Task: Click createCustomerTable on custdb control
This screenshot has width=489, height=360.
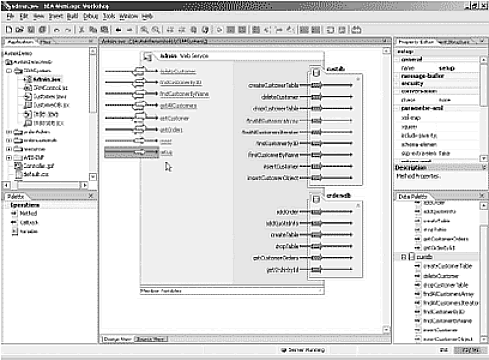Action: pos(273,85)
